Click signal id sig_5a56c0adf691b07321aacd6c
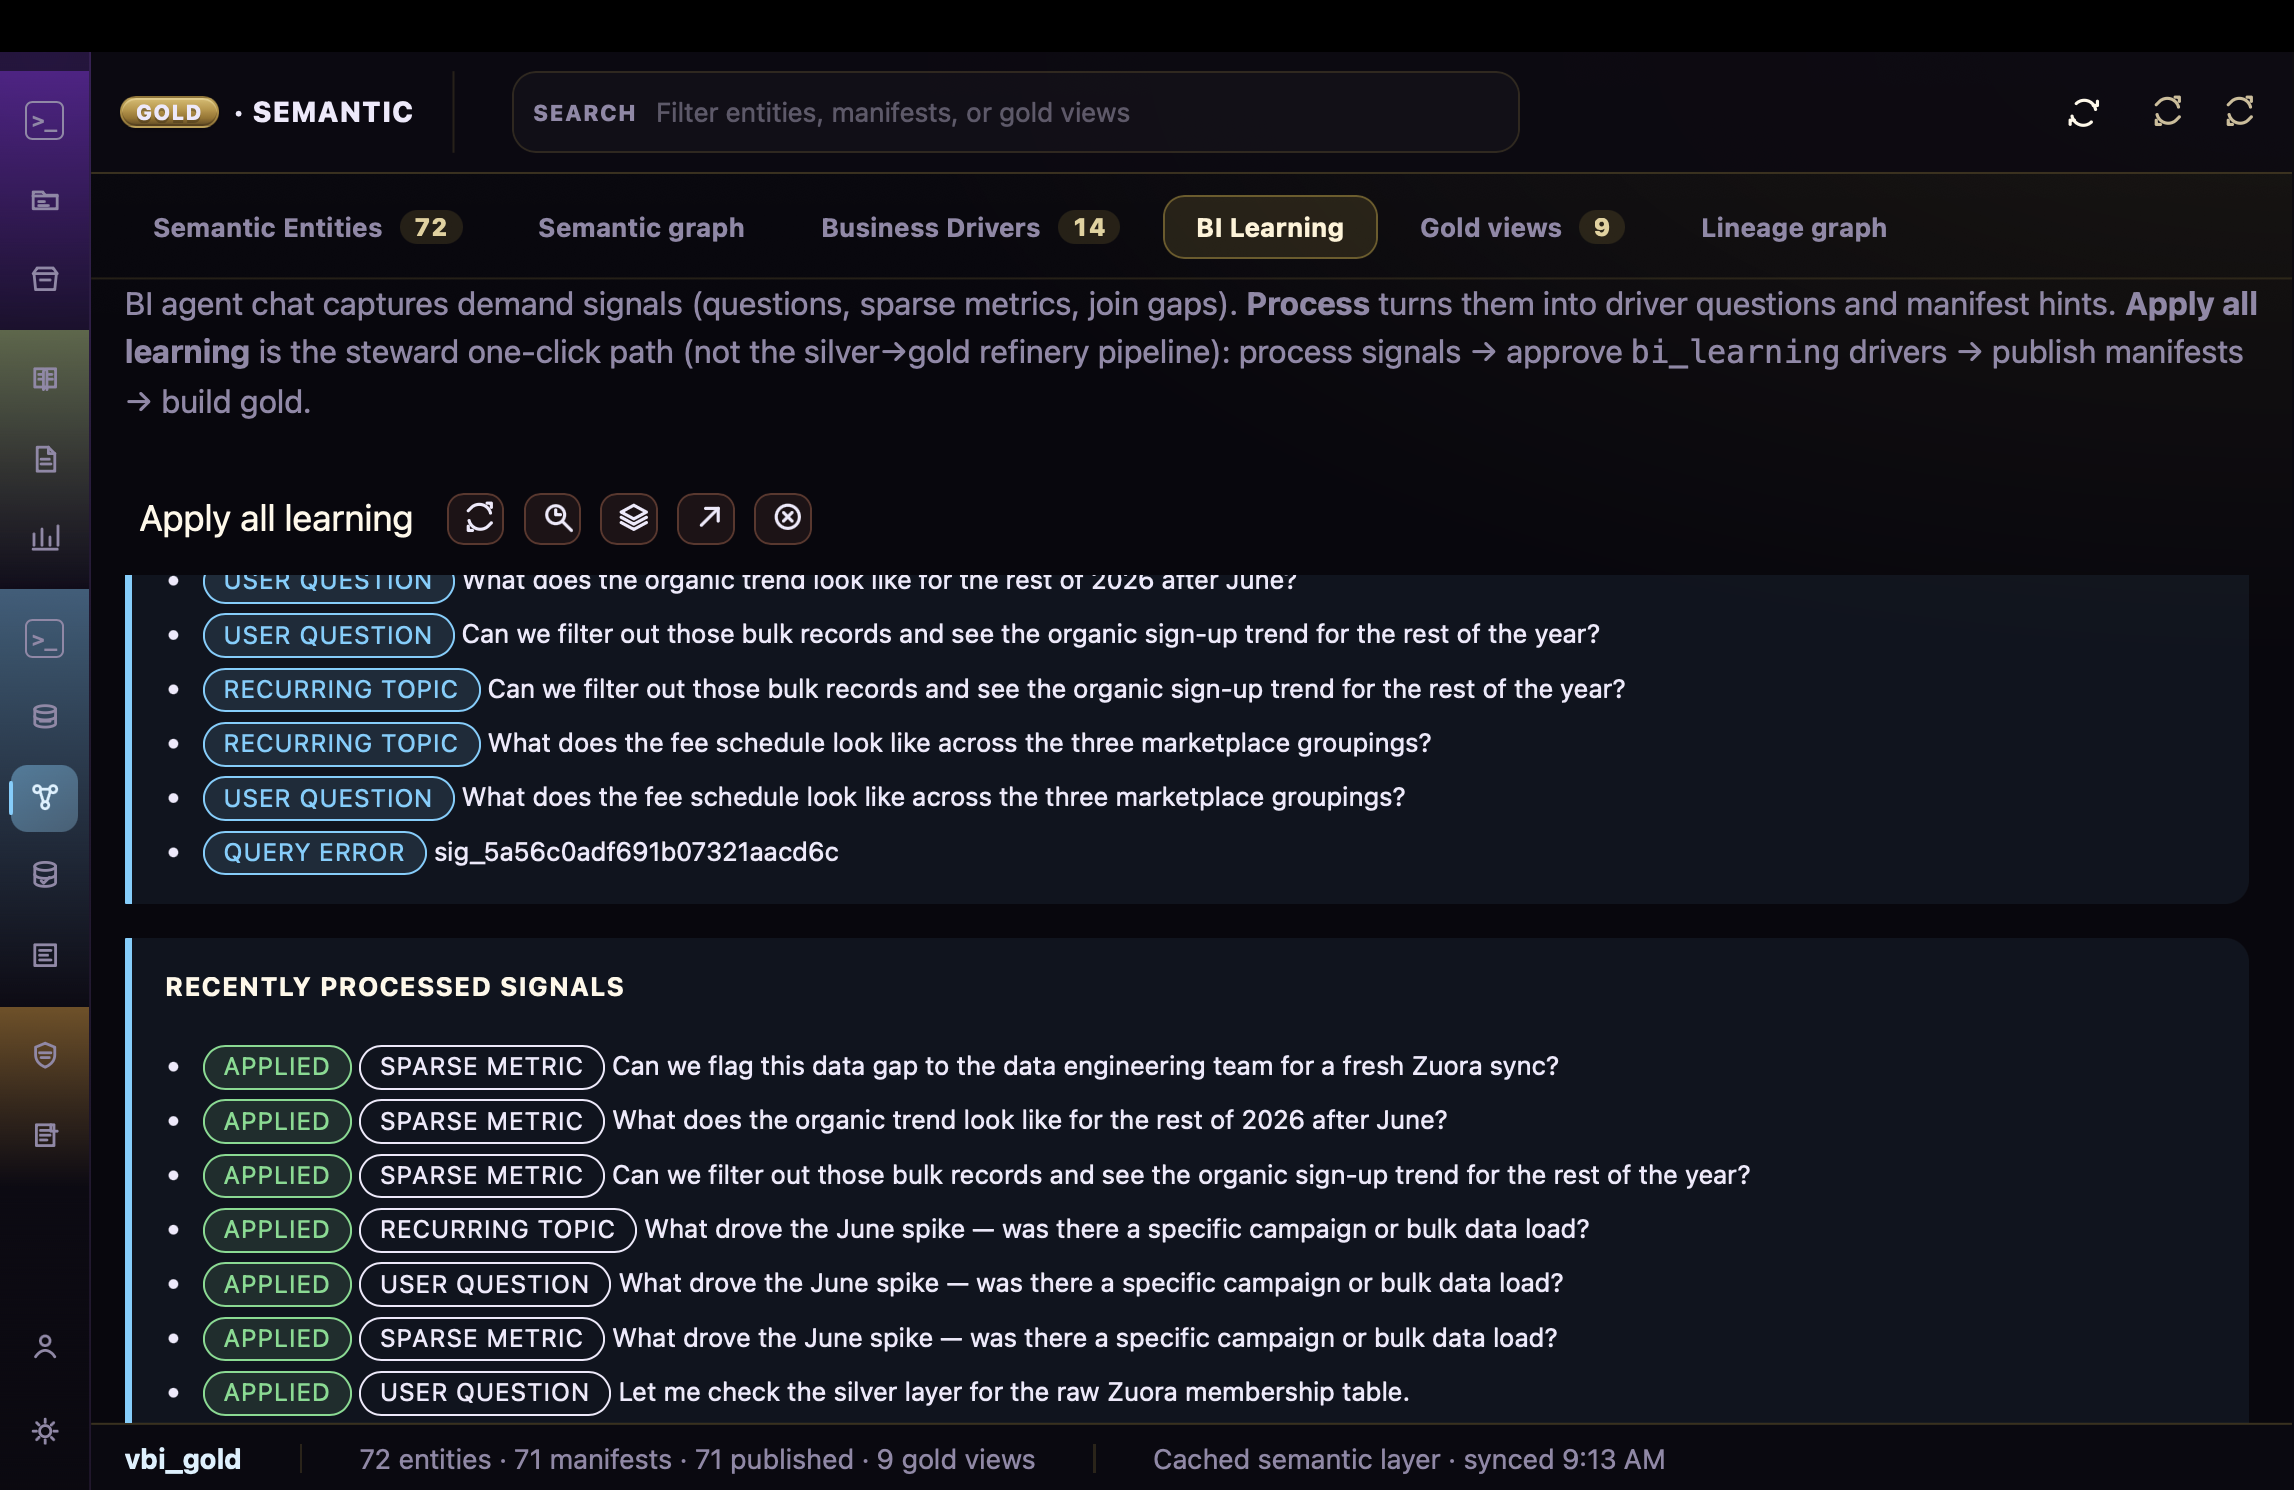Screen dimensions: 2294x1490 pos(636,852)
